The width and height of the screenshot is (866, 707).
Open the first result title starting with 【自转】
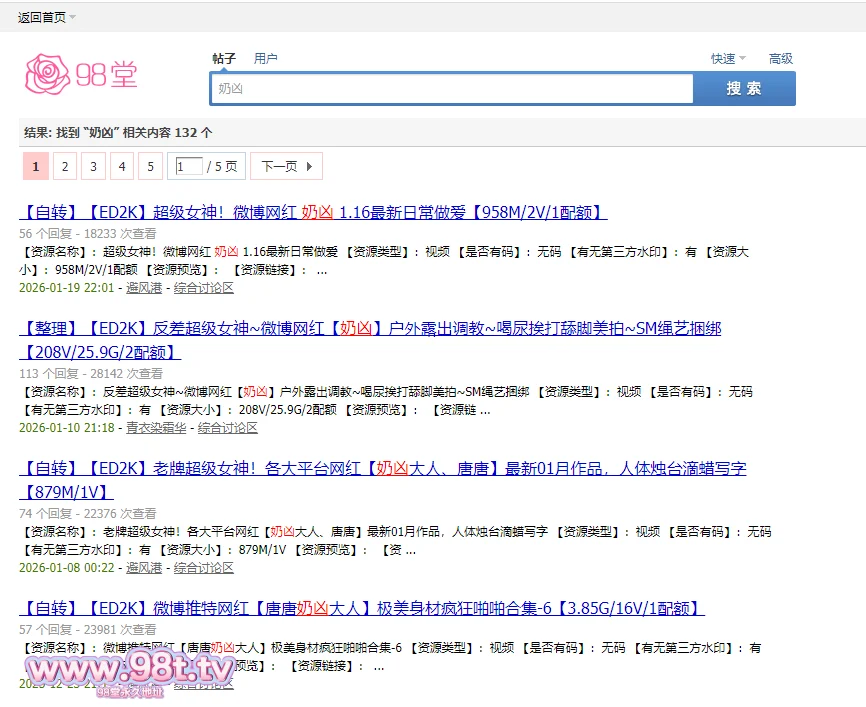pos(313,213)
